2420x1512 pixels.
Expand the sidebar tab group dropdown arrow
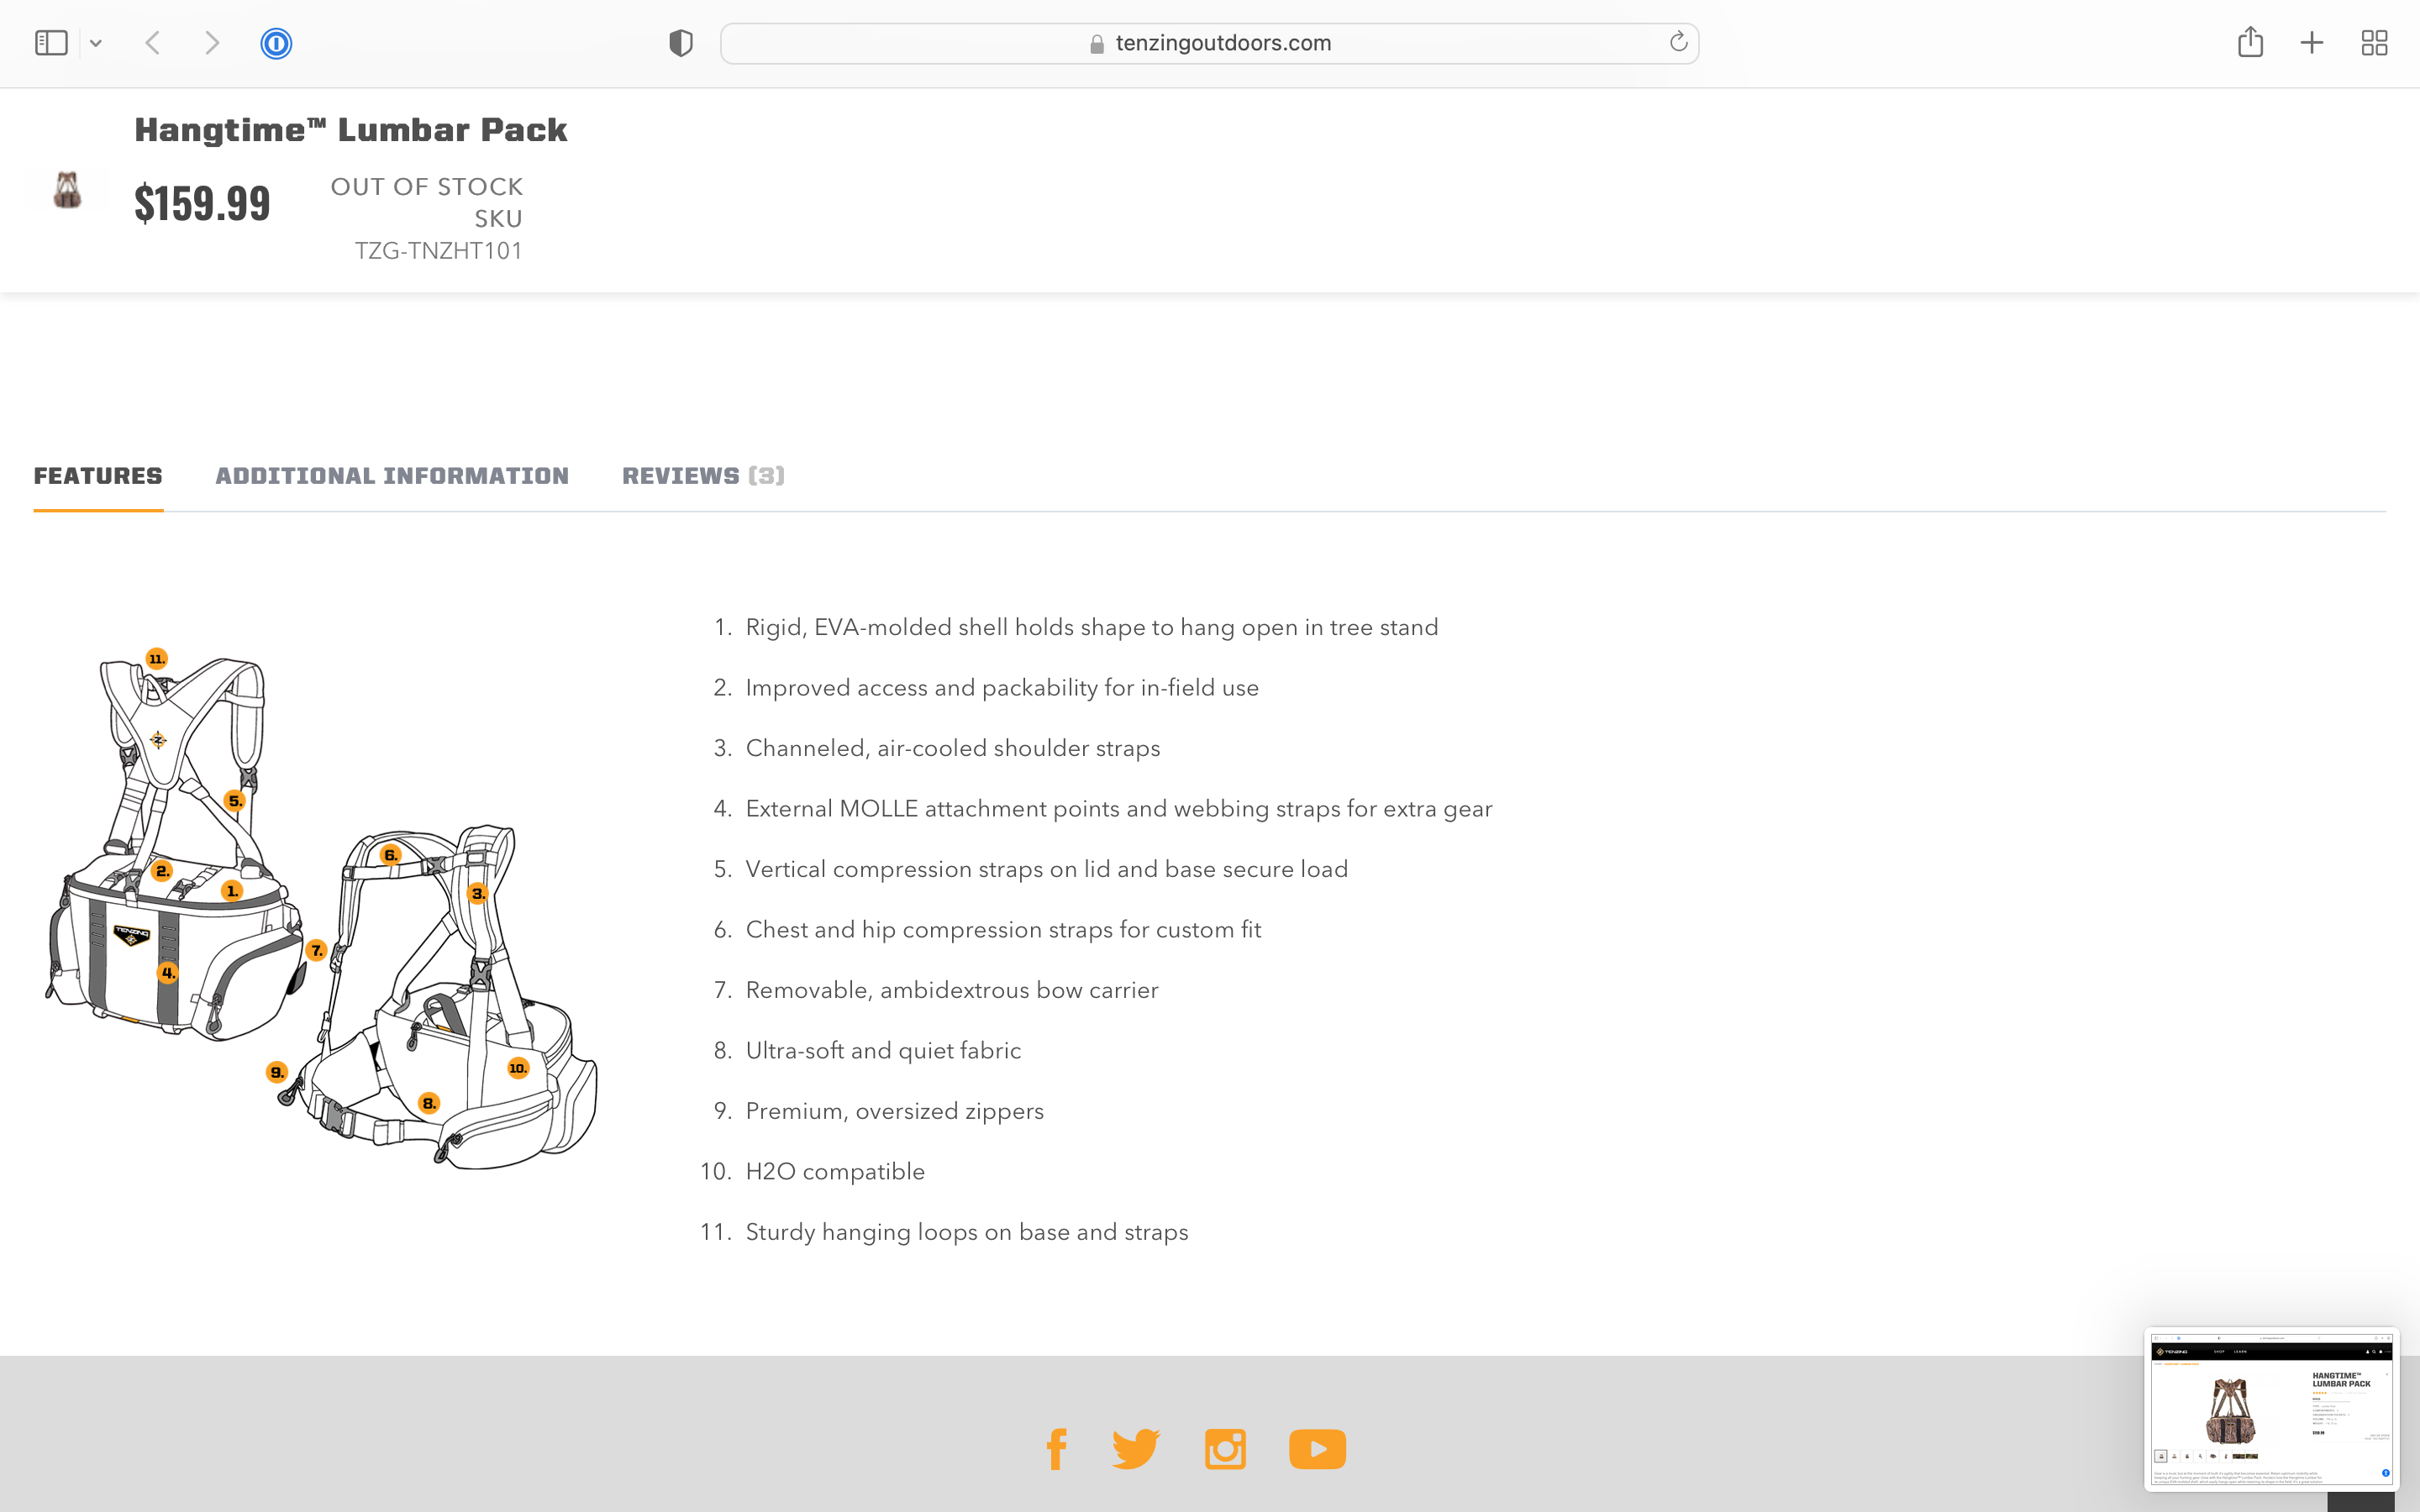coord(96,43)
